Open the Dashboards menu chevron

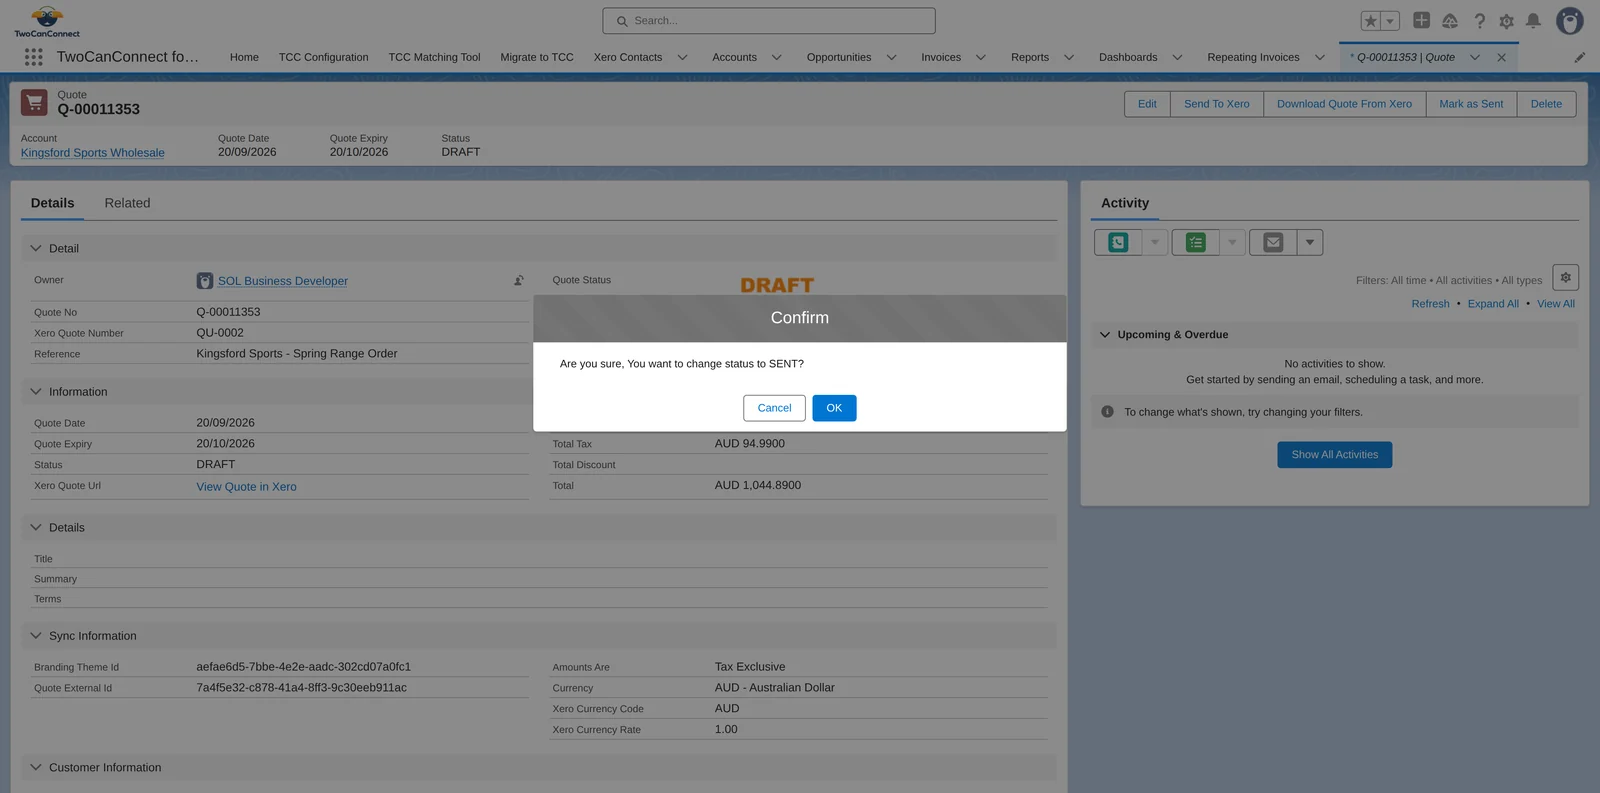tap(1178, 57)
